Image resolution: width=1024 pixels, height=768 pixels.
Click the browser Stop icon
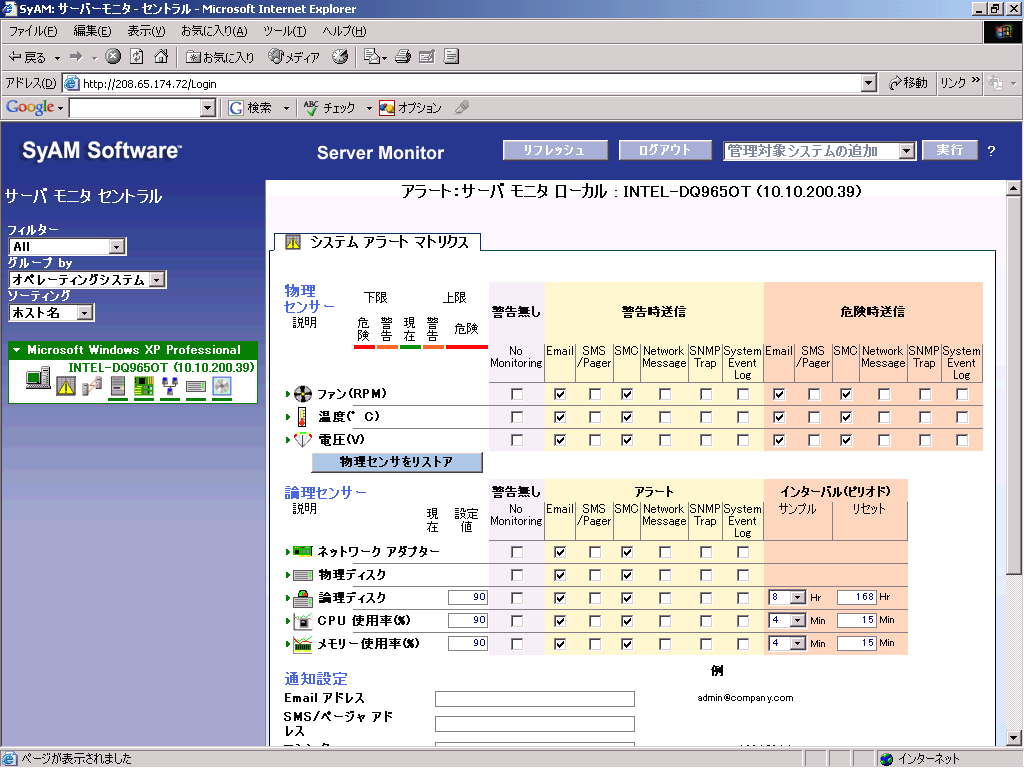113,57
